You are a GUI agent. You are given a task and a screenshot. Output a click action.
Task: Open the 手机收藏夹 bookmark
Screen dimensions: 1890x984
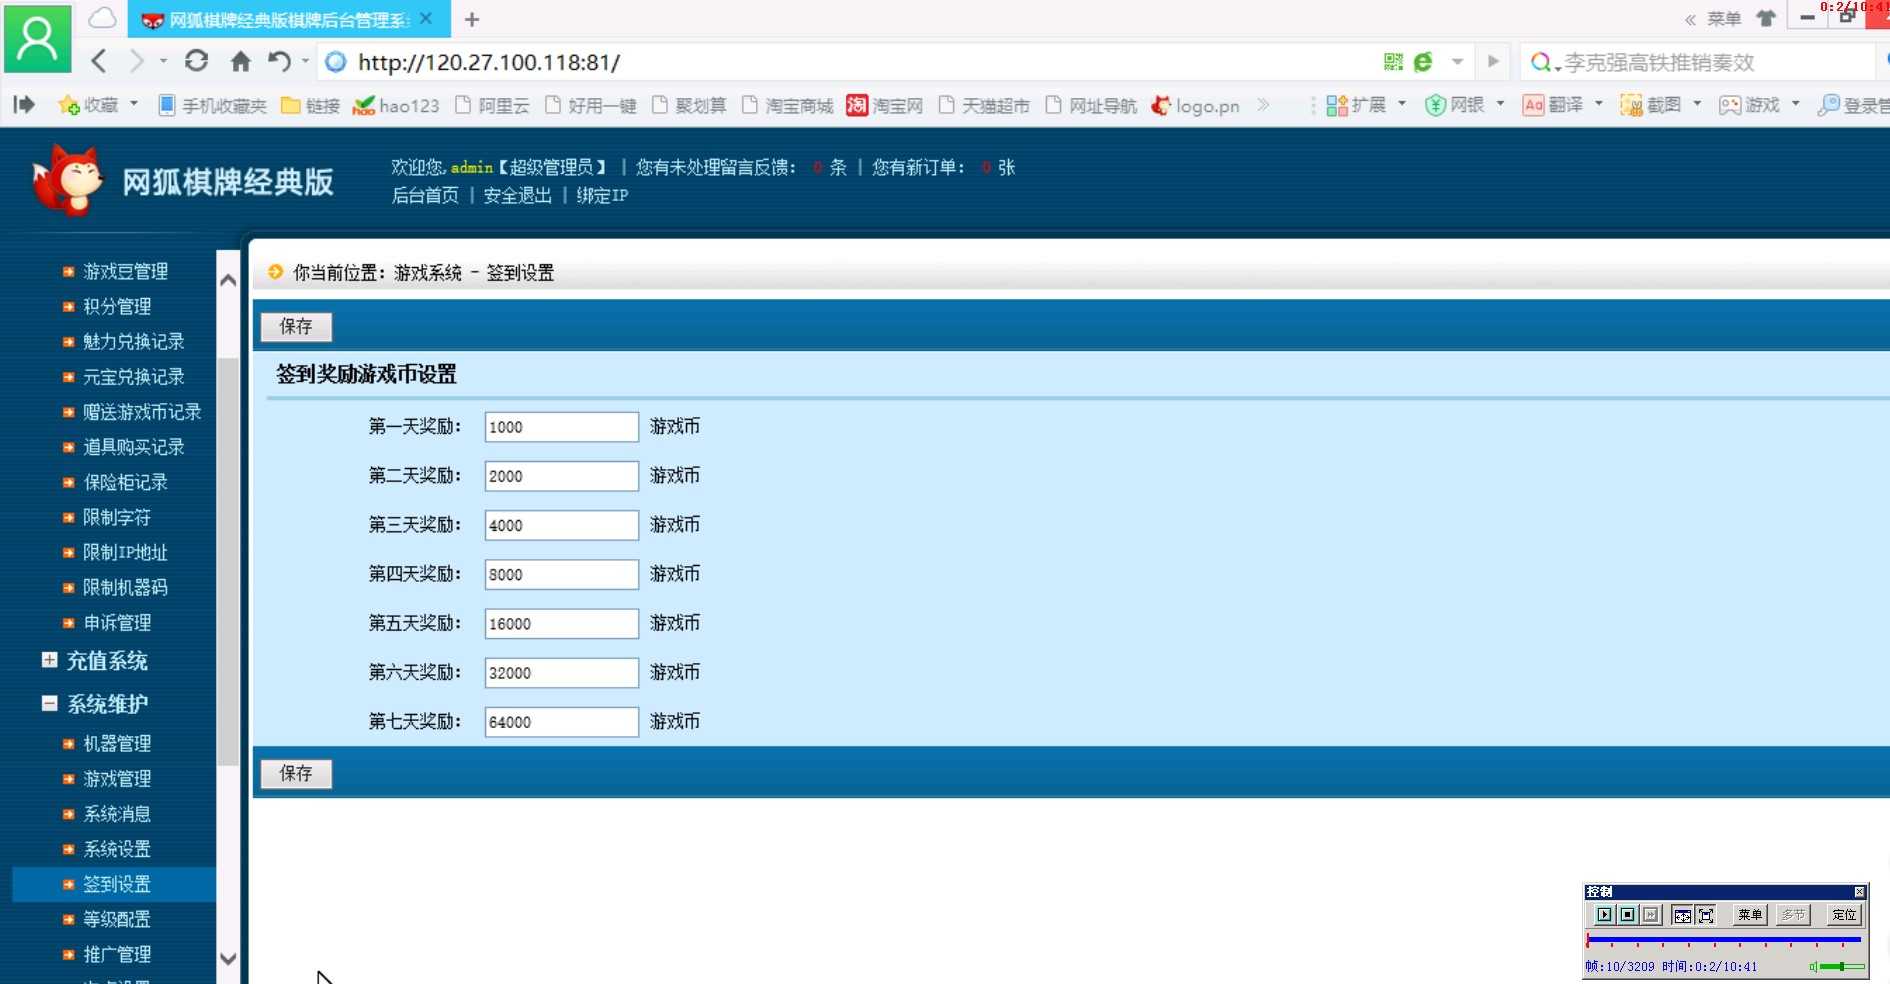(213, 105)
